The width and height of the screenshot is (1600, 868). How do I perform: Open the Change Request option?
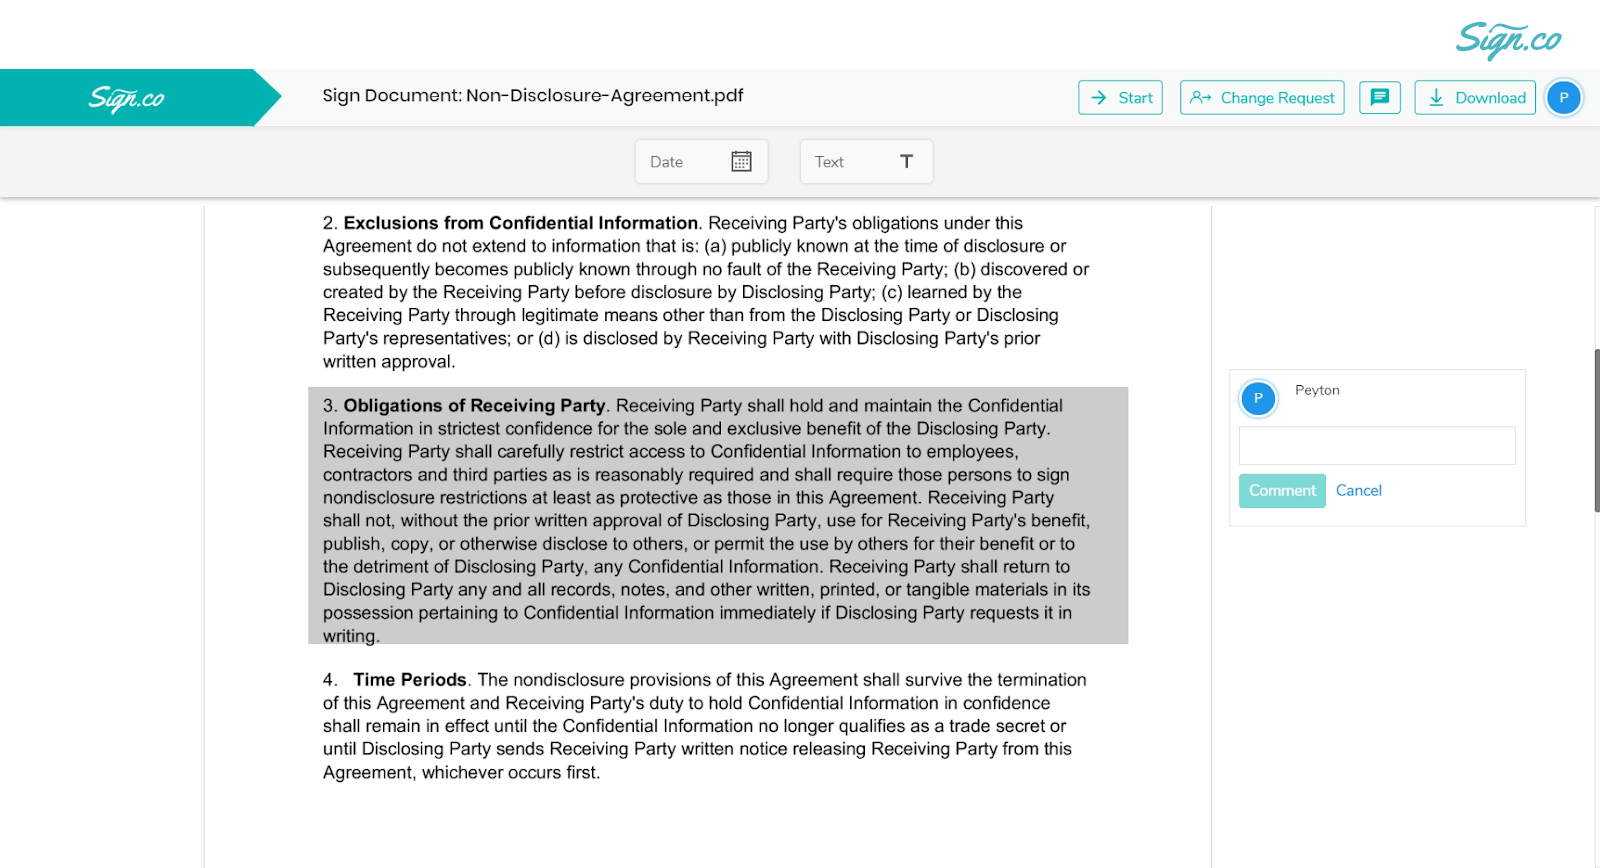pos(1262,98)
